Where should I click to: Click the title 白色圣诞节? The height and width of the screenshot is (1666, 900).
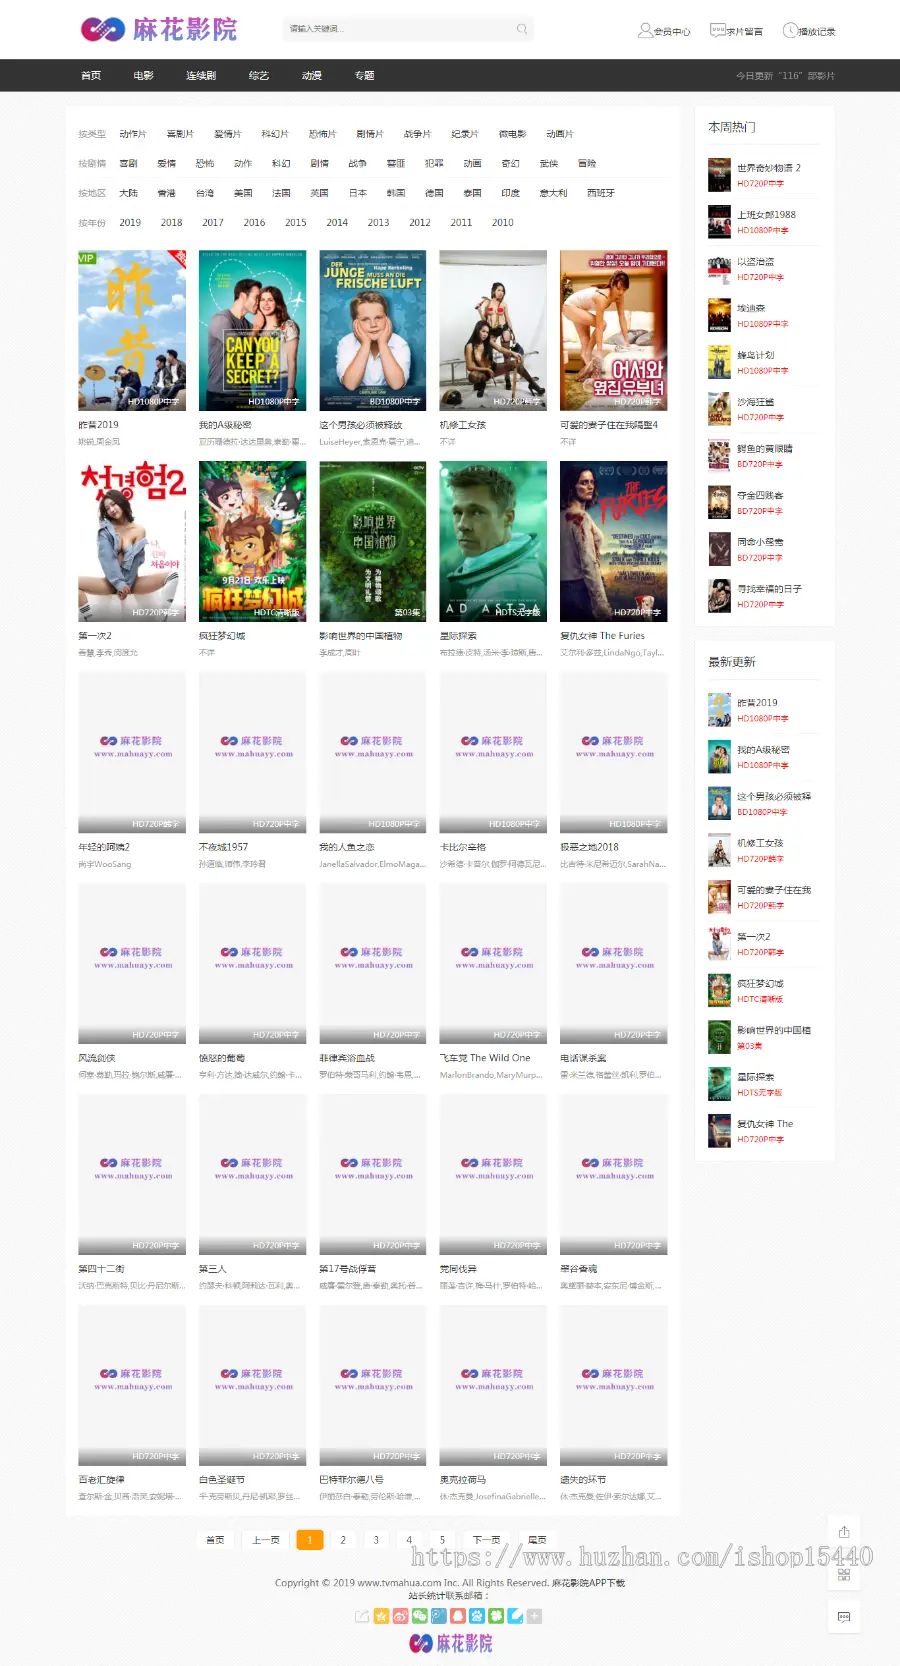coord(222,1480)
